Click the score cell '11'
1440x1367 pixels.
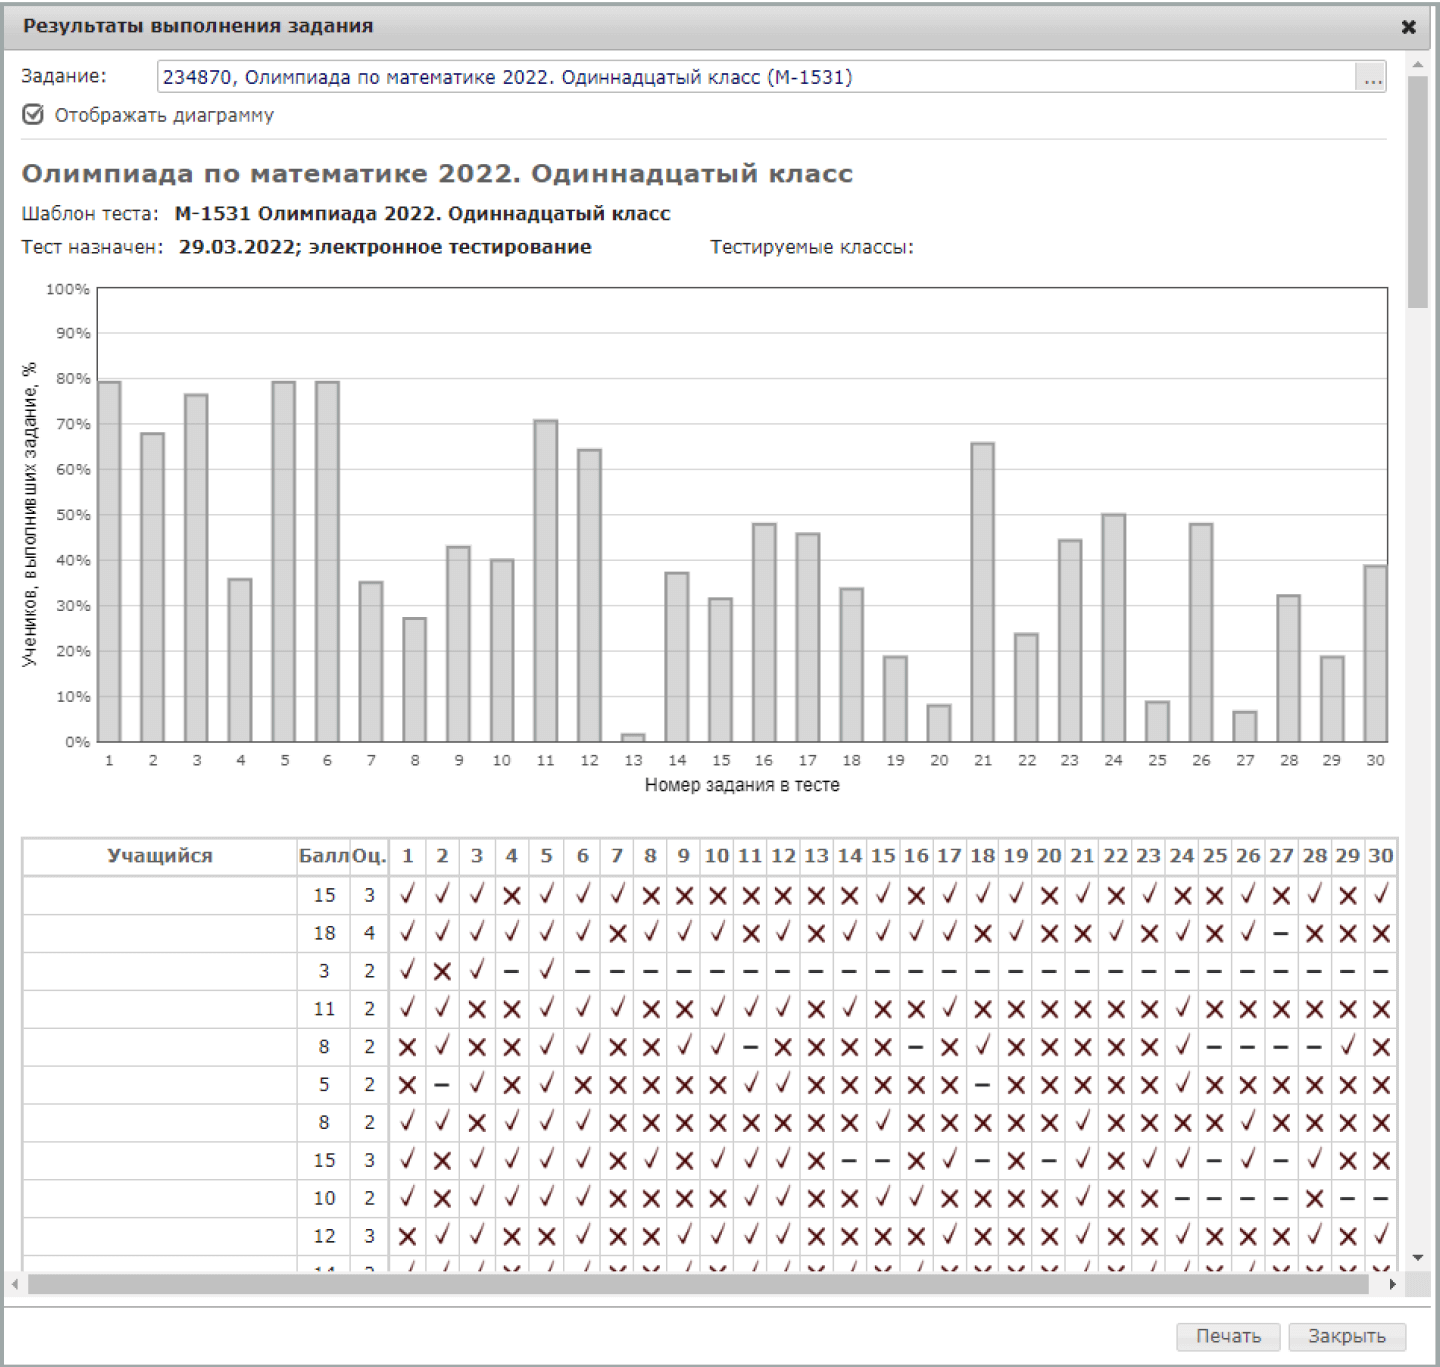(x=324, y=1009)
